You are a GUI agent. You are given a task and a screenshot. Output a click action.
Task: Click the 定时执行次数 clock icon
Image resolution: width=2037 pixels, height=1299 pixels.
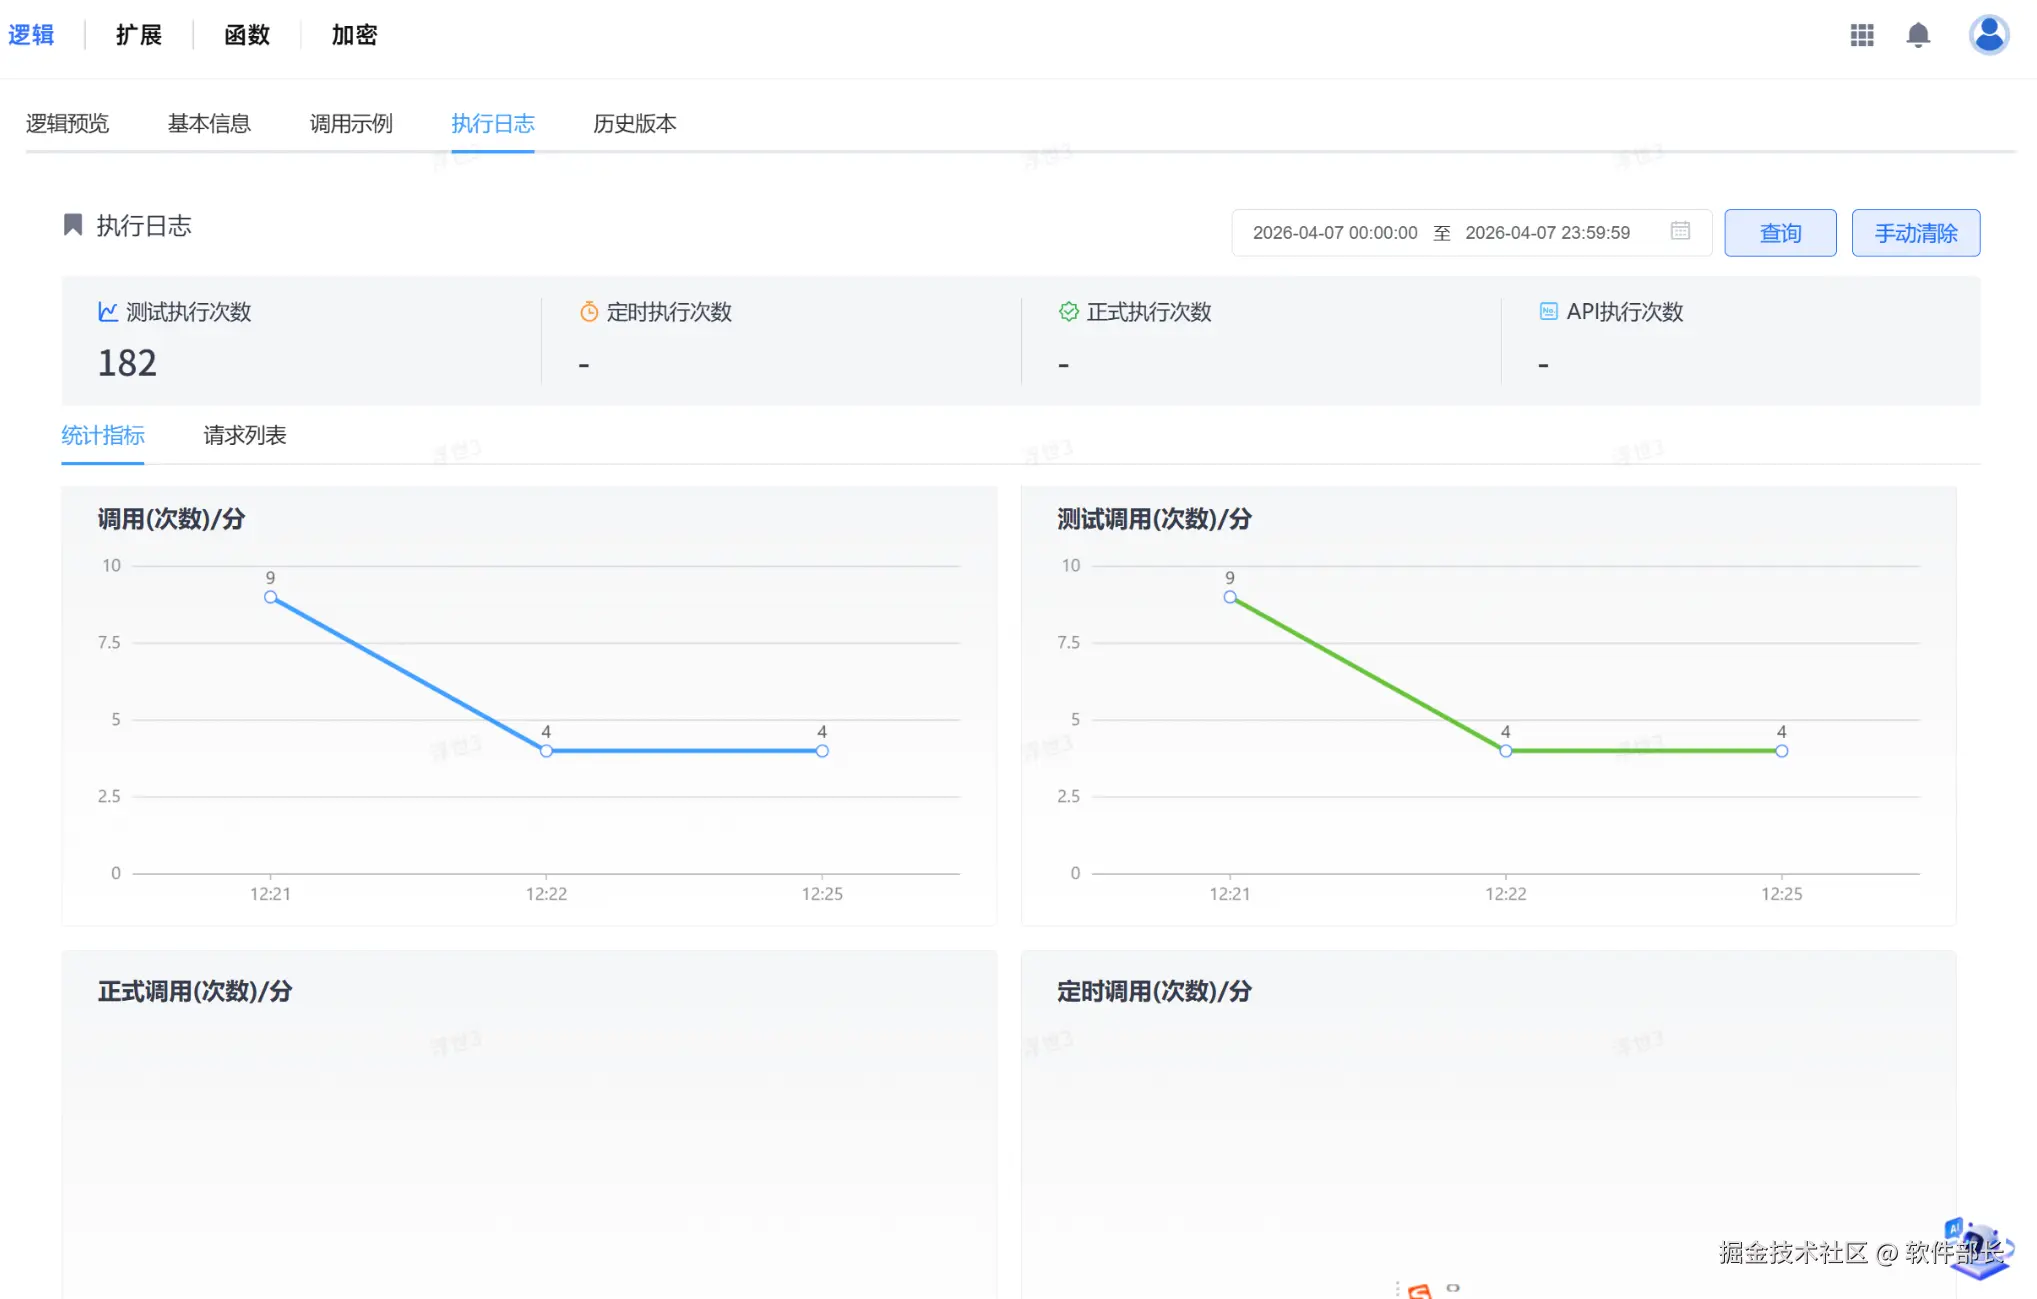589,312
